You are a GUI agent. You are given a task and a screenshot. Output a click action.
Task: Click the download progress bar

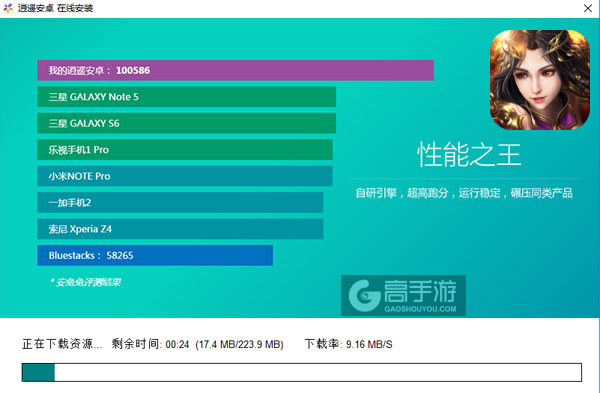coord(302,372)
